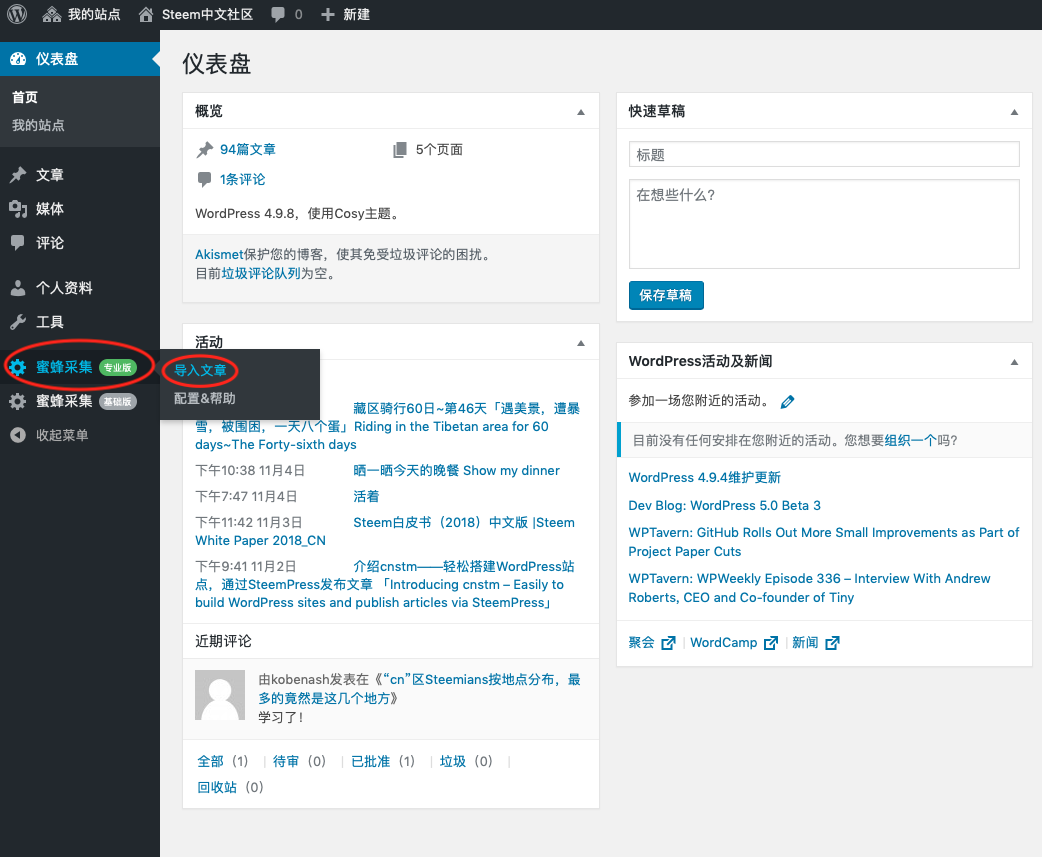Click the 仪表盘 dashboard gauge icon
Image resolution: width=1042 pixels, height=857 pixels.
click(18, 58)
